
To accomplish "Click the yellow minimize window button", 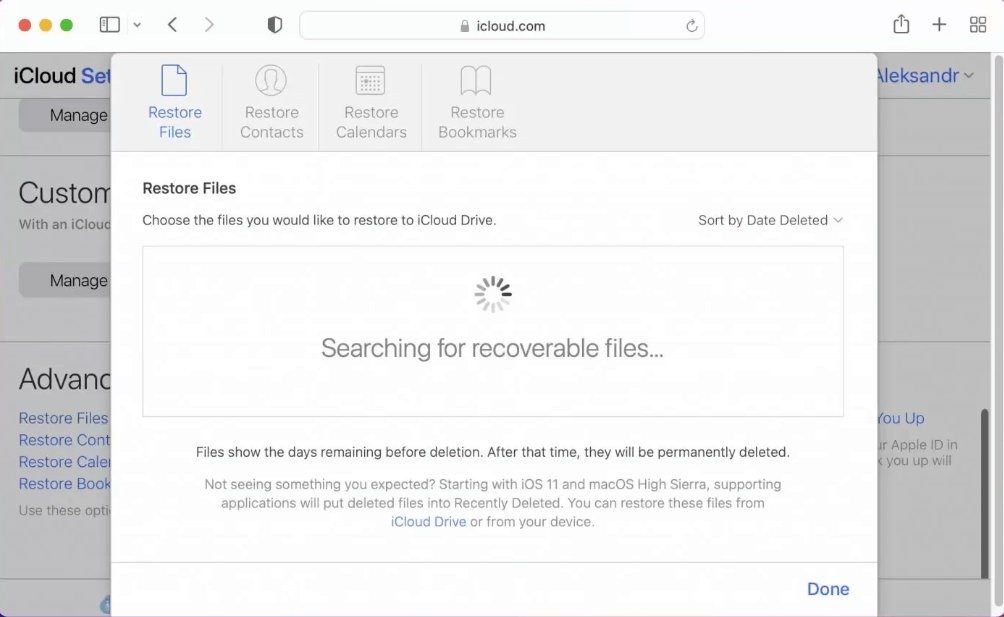I will (x=45, y=25).
